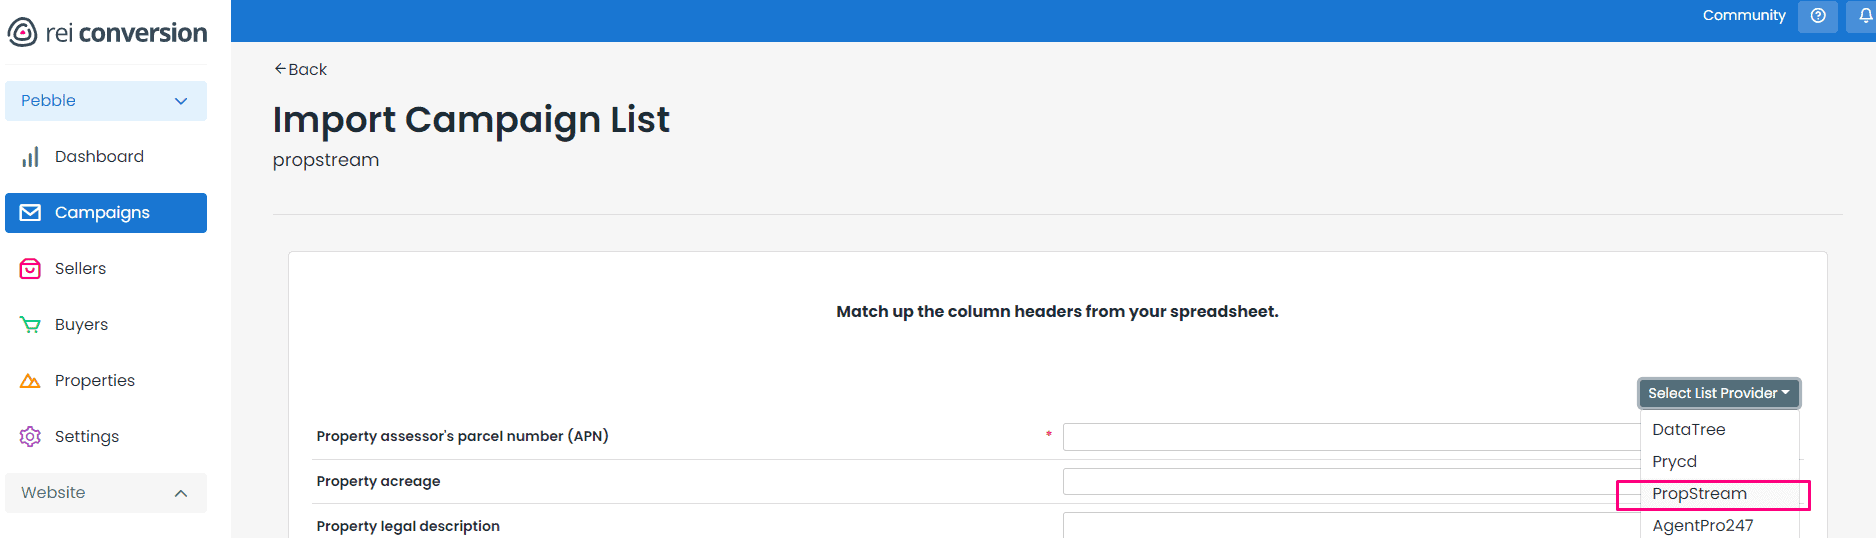
Task: Select AgentPro247 from provider list
Action: (x=1703, y=526)
